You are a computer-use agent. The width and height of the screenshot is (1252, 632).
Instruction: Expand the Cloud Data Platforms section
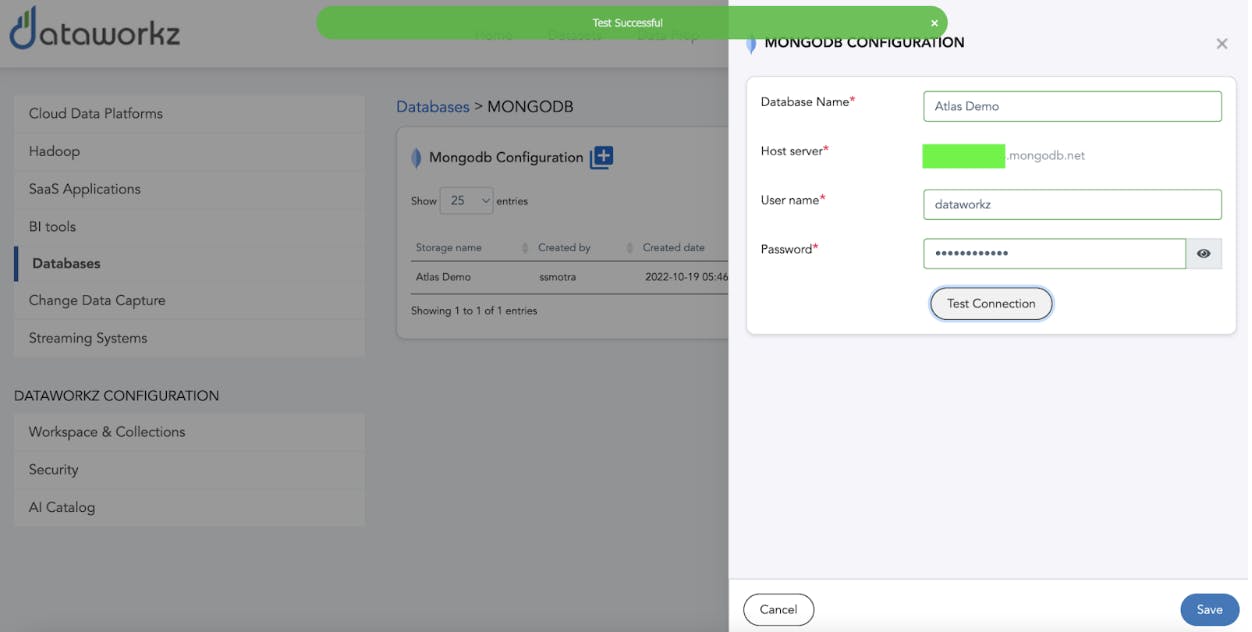click(x=96, y=113)
